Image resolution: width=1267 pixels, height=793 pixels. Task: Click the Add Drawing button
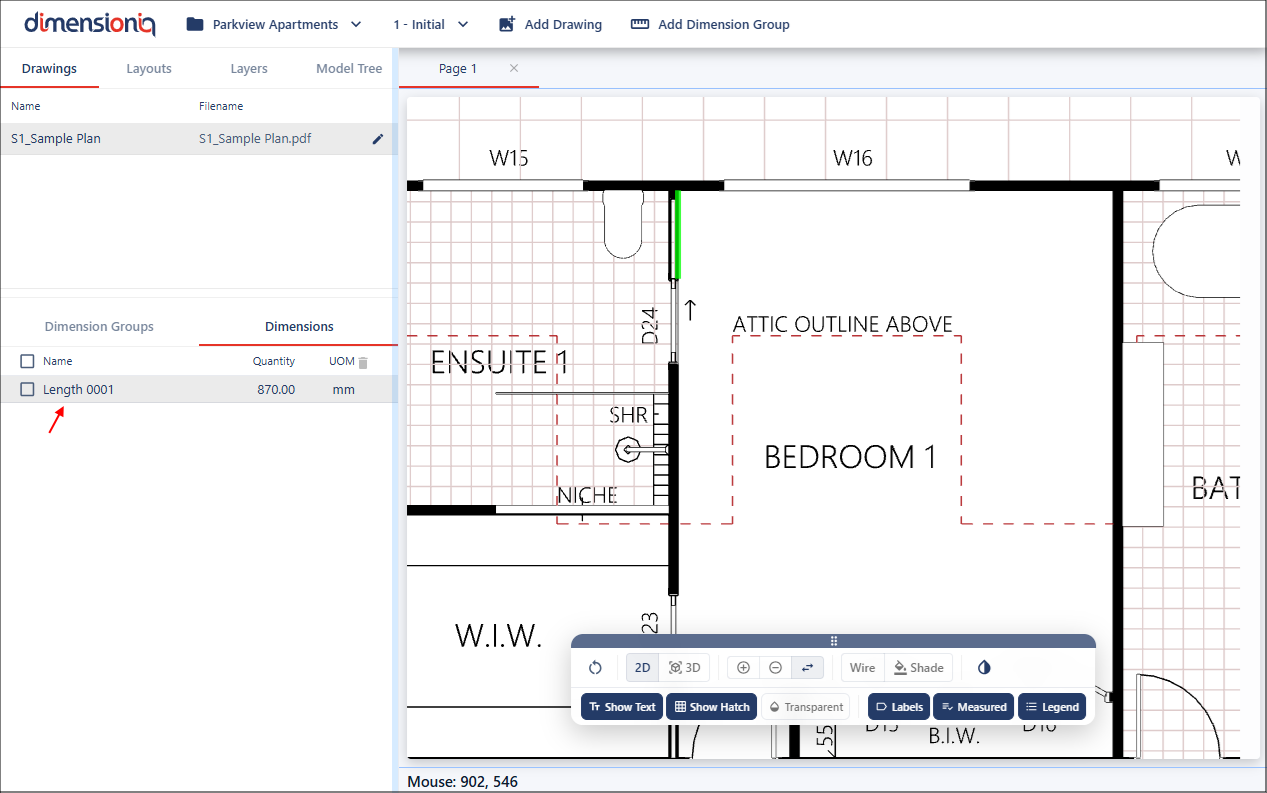tap(550, 24)
